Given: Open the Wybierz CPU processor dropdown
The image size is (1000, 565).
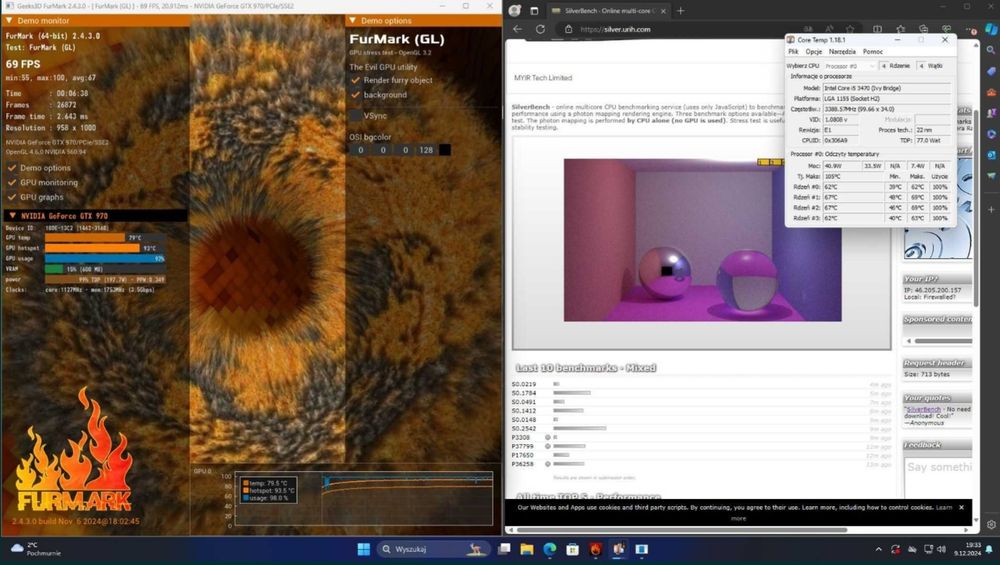Looking at the screenshot, I should (x=849, y=66).
